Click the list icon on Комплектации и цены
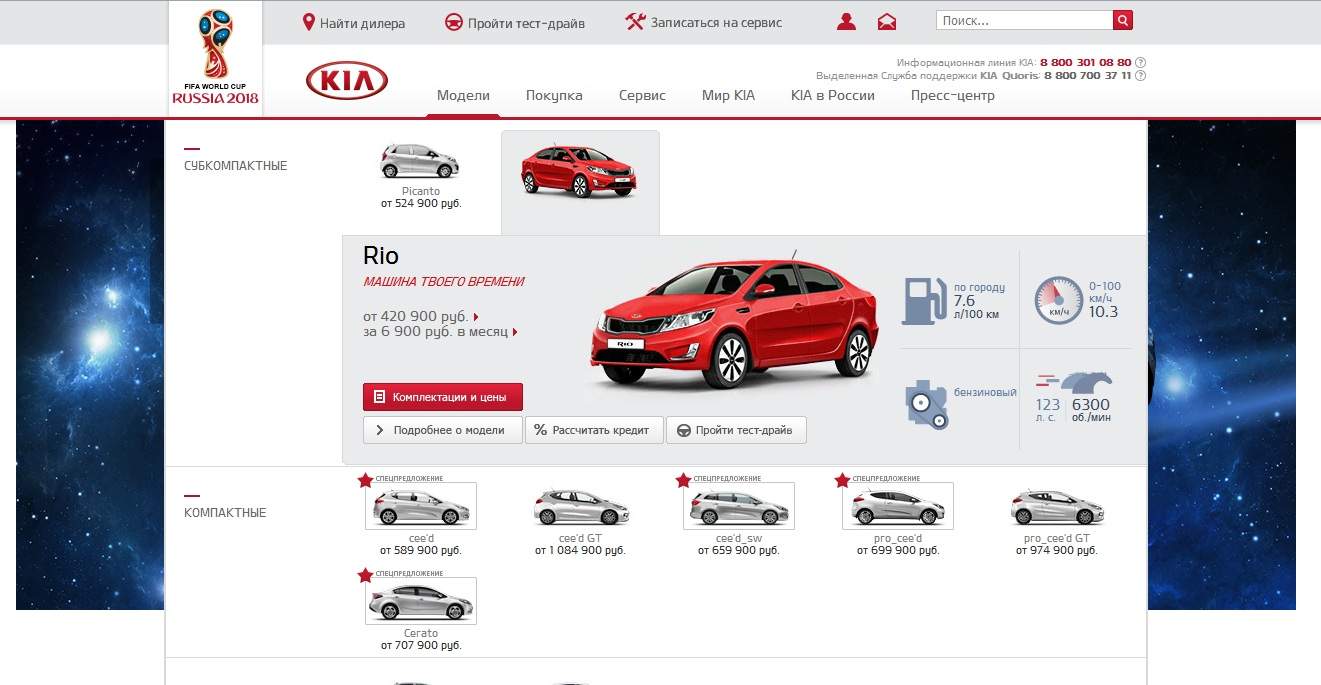 point(379,397)
